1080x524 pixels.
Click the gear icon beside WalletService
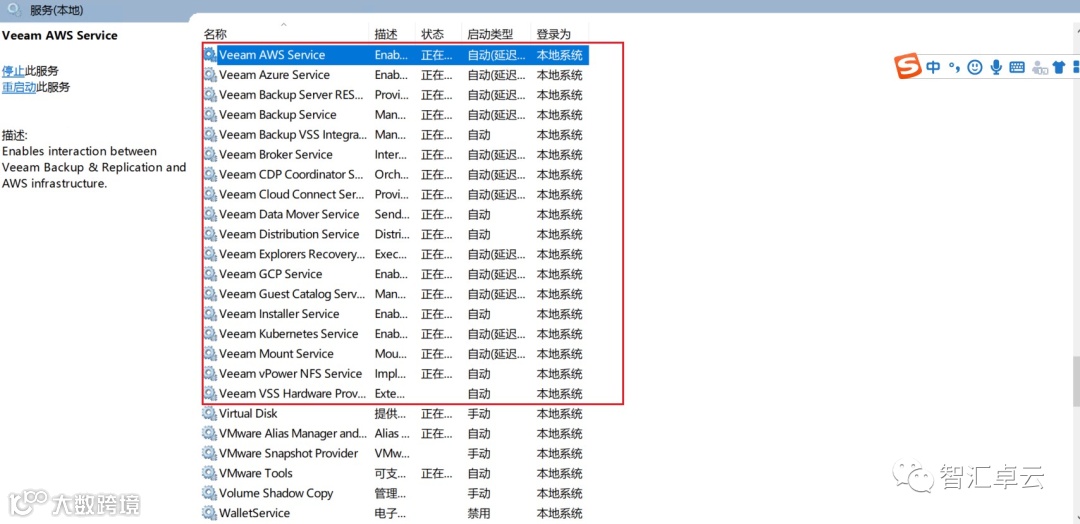pyautogui.click(x=209, y=514)
